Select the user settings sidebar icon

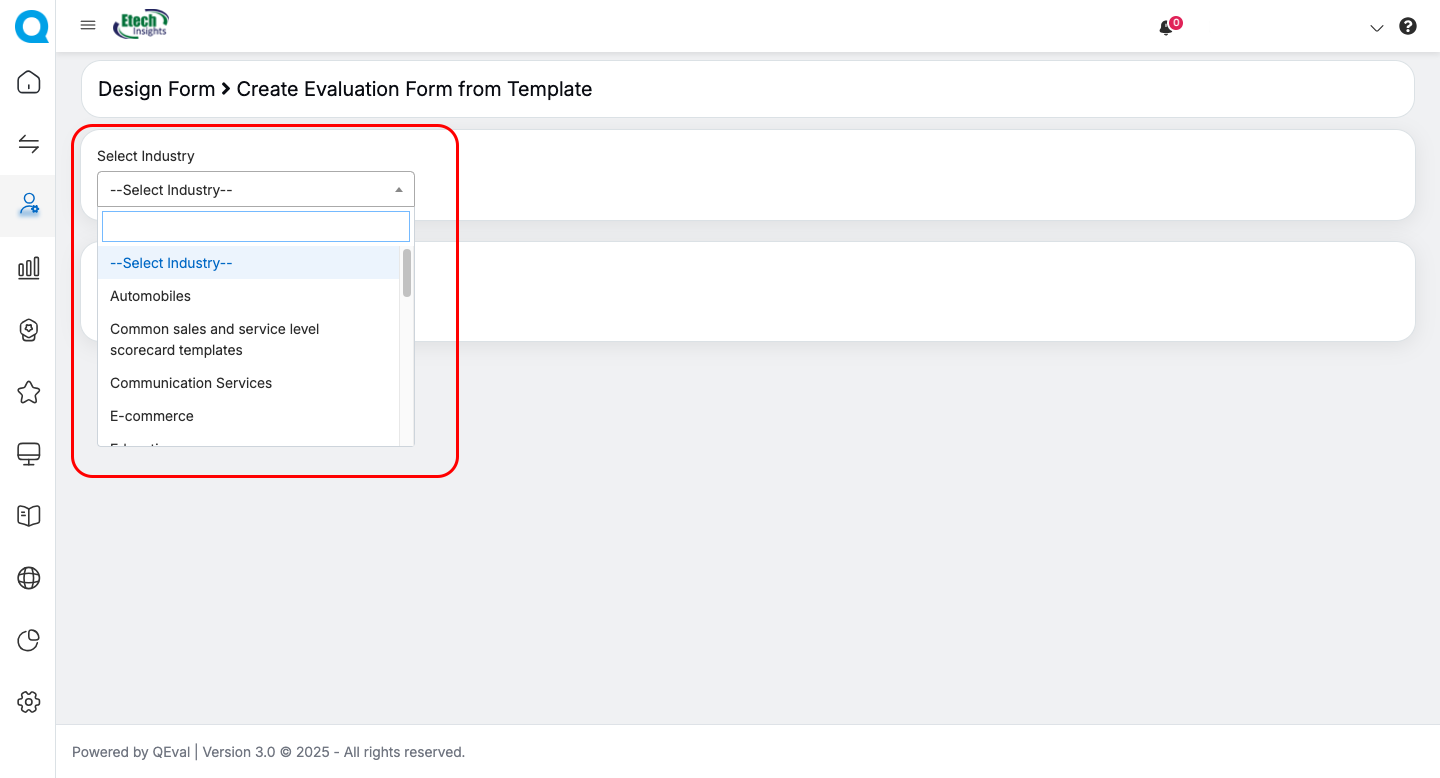pos(29,205)
